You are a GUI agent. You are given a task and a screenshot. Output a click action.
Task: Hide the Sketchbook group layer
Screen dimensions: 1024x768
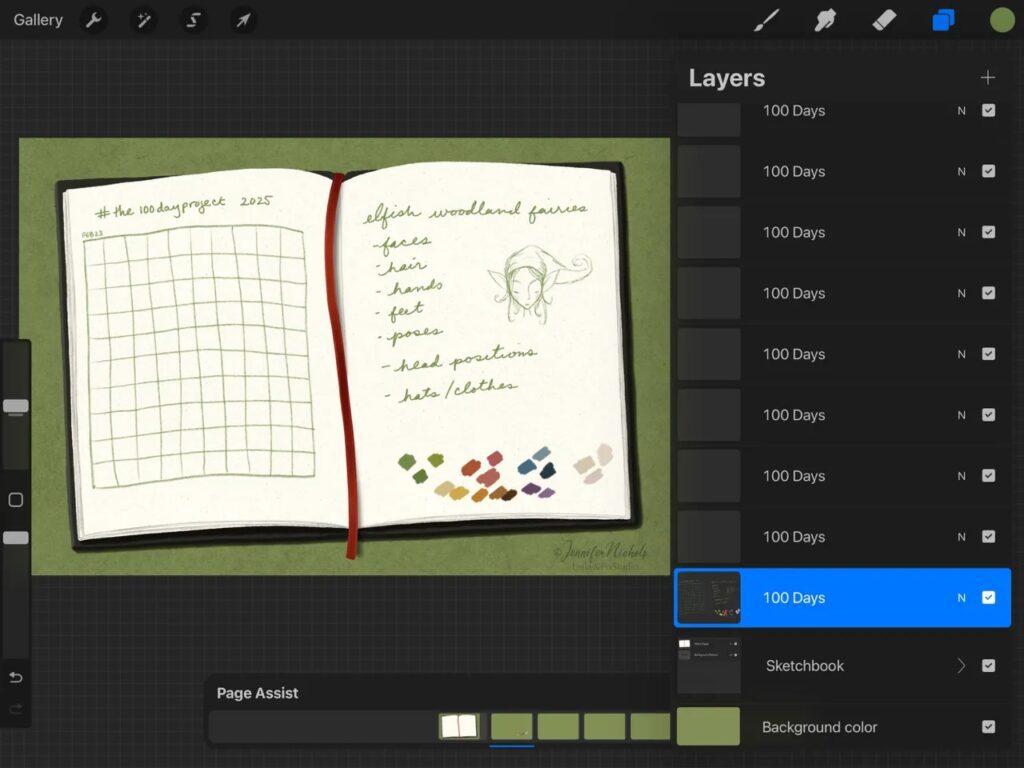coord(988,665)
